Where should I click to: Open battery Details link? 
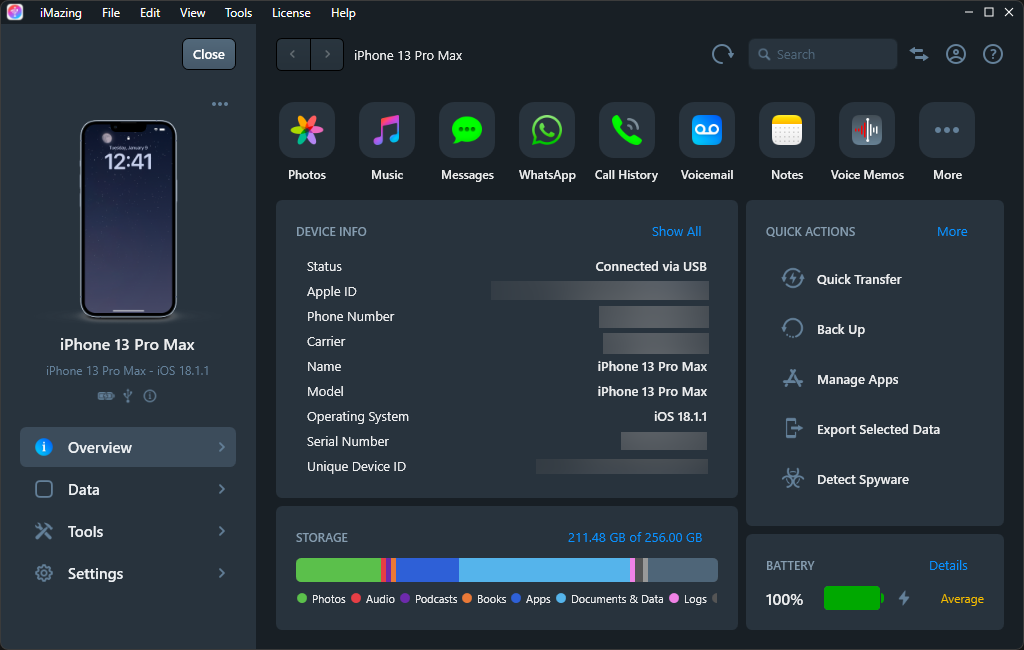click(x=948, y=565)
